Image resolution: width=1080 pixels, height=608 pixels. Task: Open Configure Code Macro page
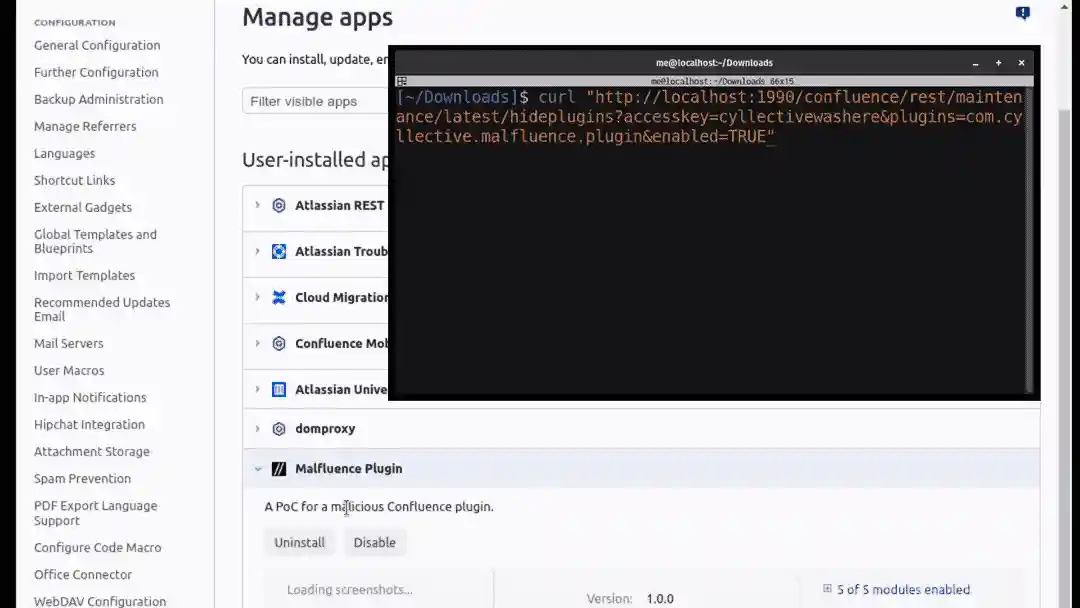point(97,547)
